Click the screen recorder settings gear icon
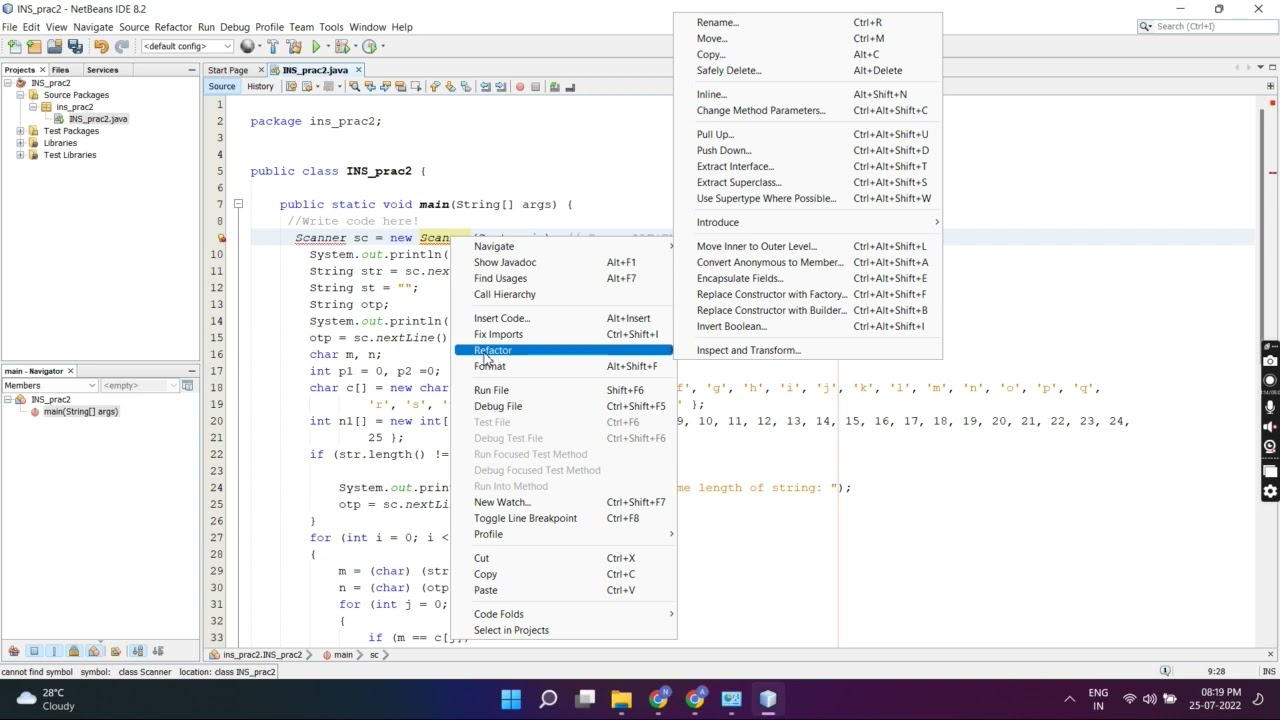The image size is (1280, 720). pos(1271,491)
